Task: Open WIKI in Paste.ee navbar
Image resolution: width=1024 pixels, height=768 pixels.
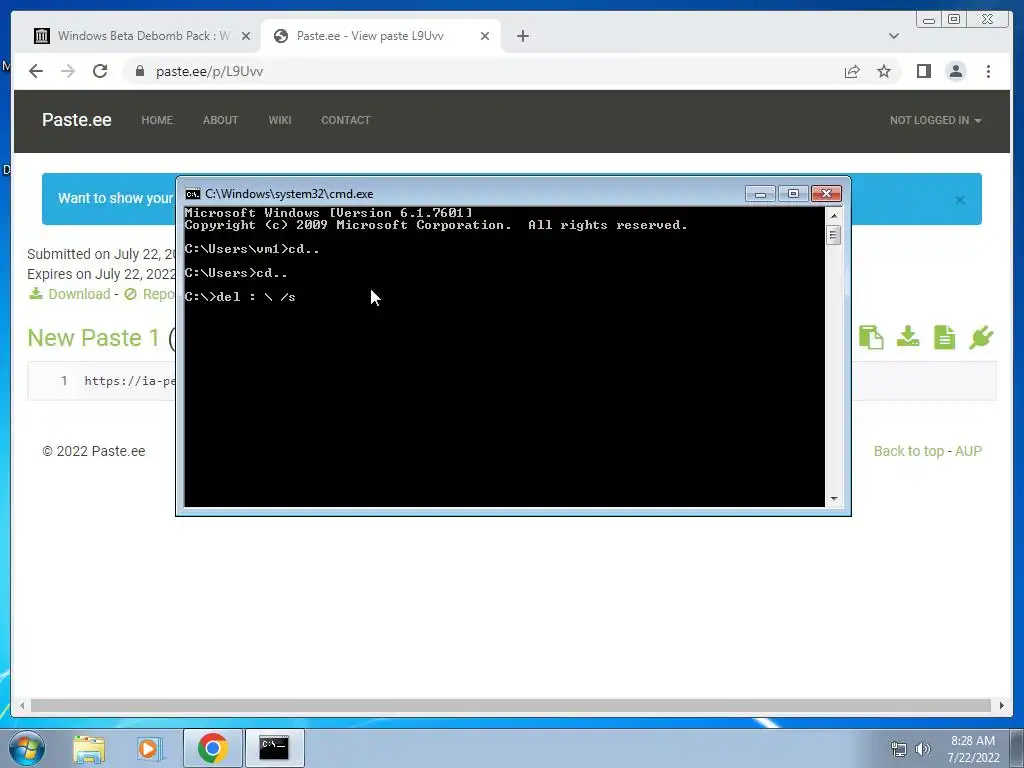Action: (x=280, y=120)
